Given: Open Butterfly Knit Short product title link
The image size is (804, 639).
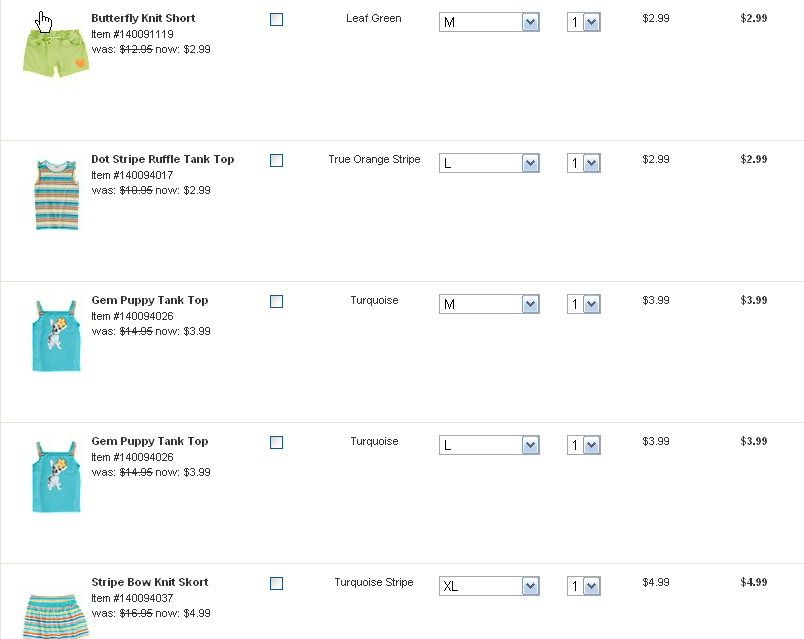Looking at the screenshot, I should click(143, 18).
